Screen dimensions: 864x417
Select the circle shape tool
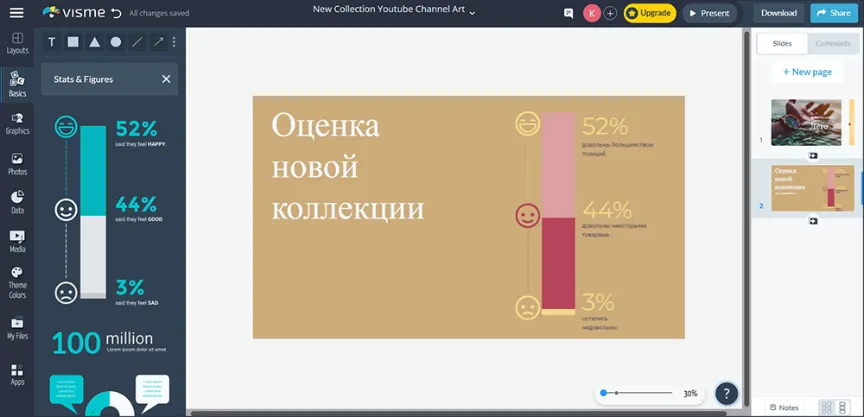[x=116, y=42]
